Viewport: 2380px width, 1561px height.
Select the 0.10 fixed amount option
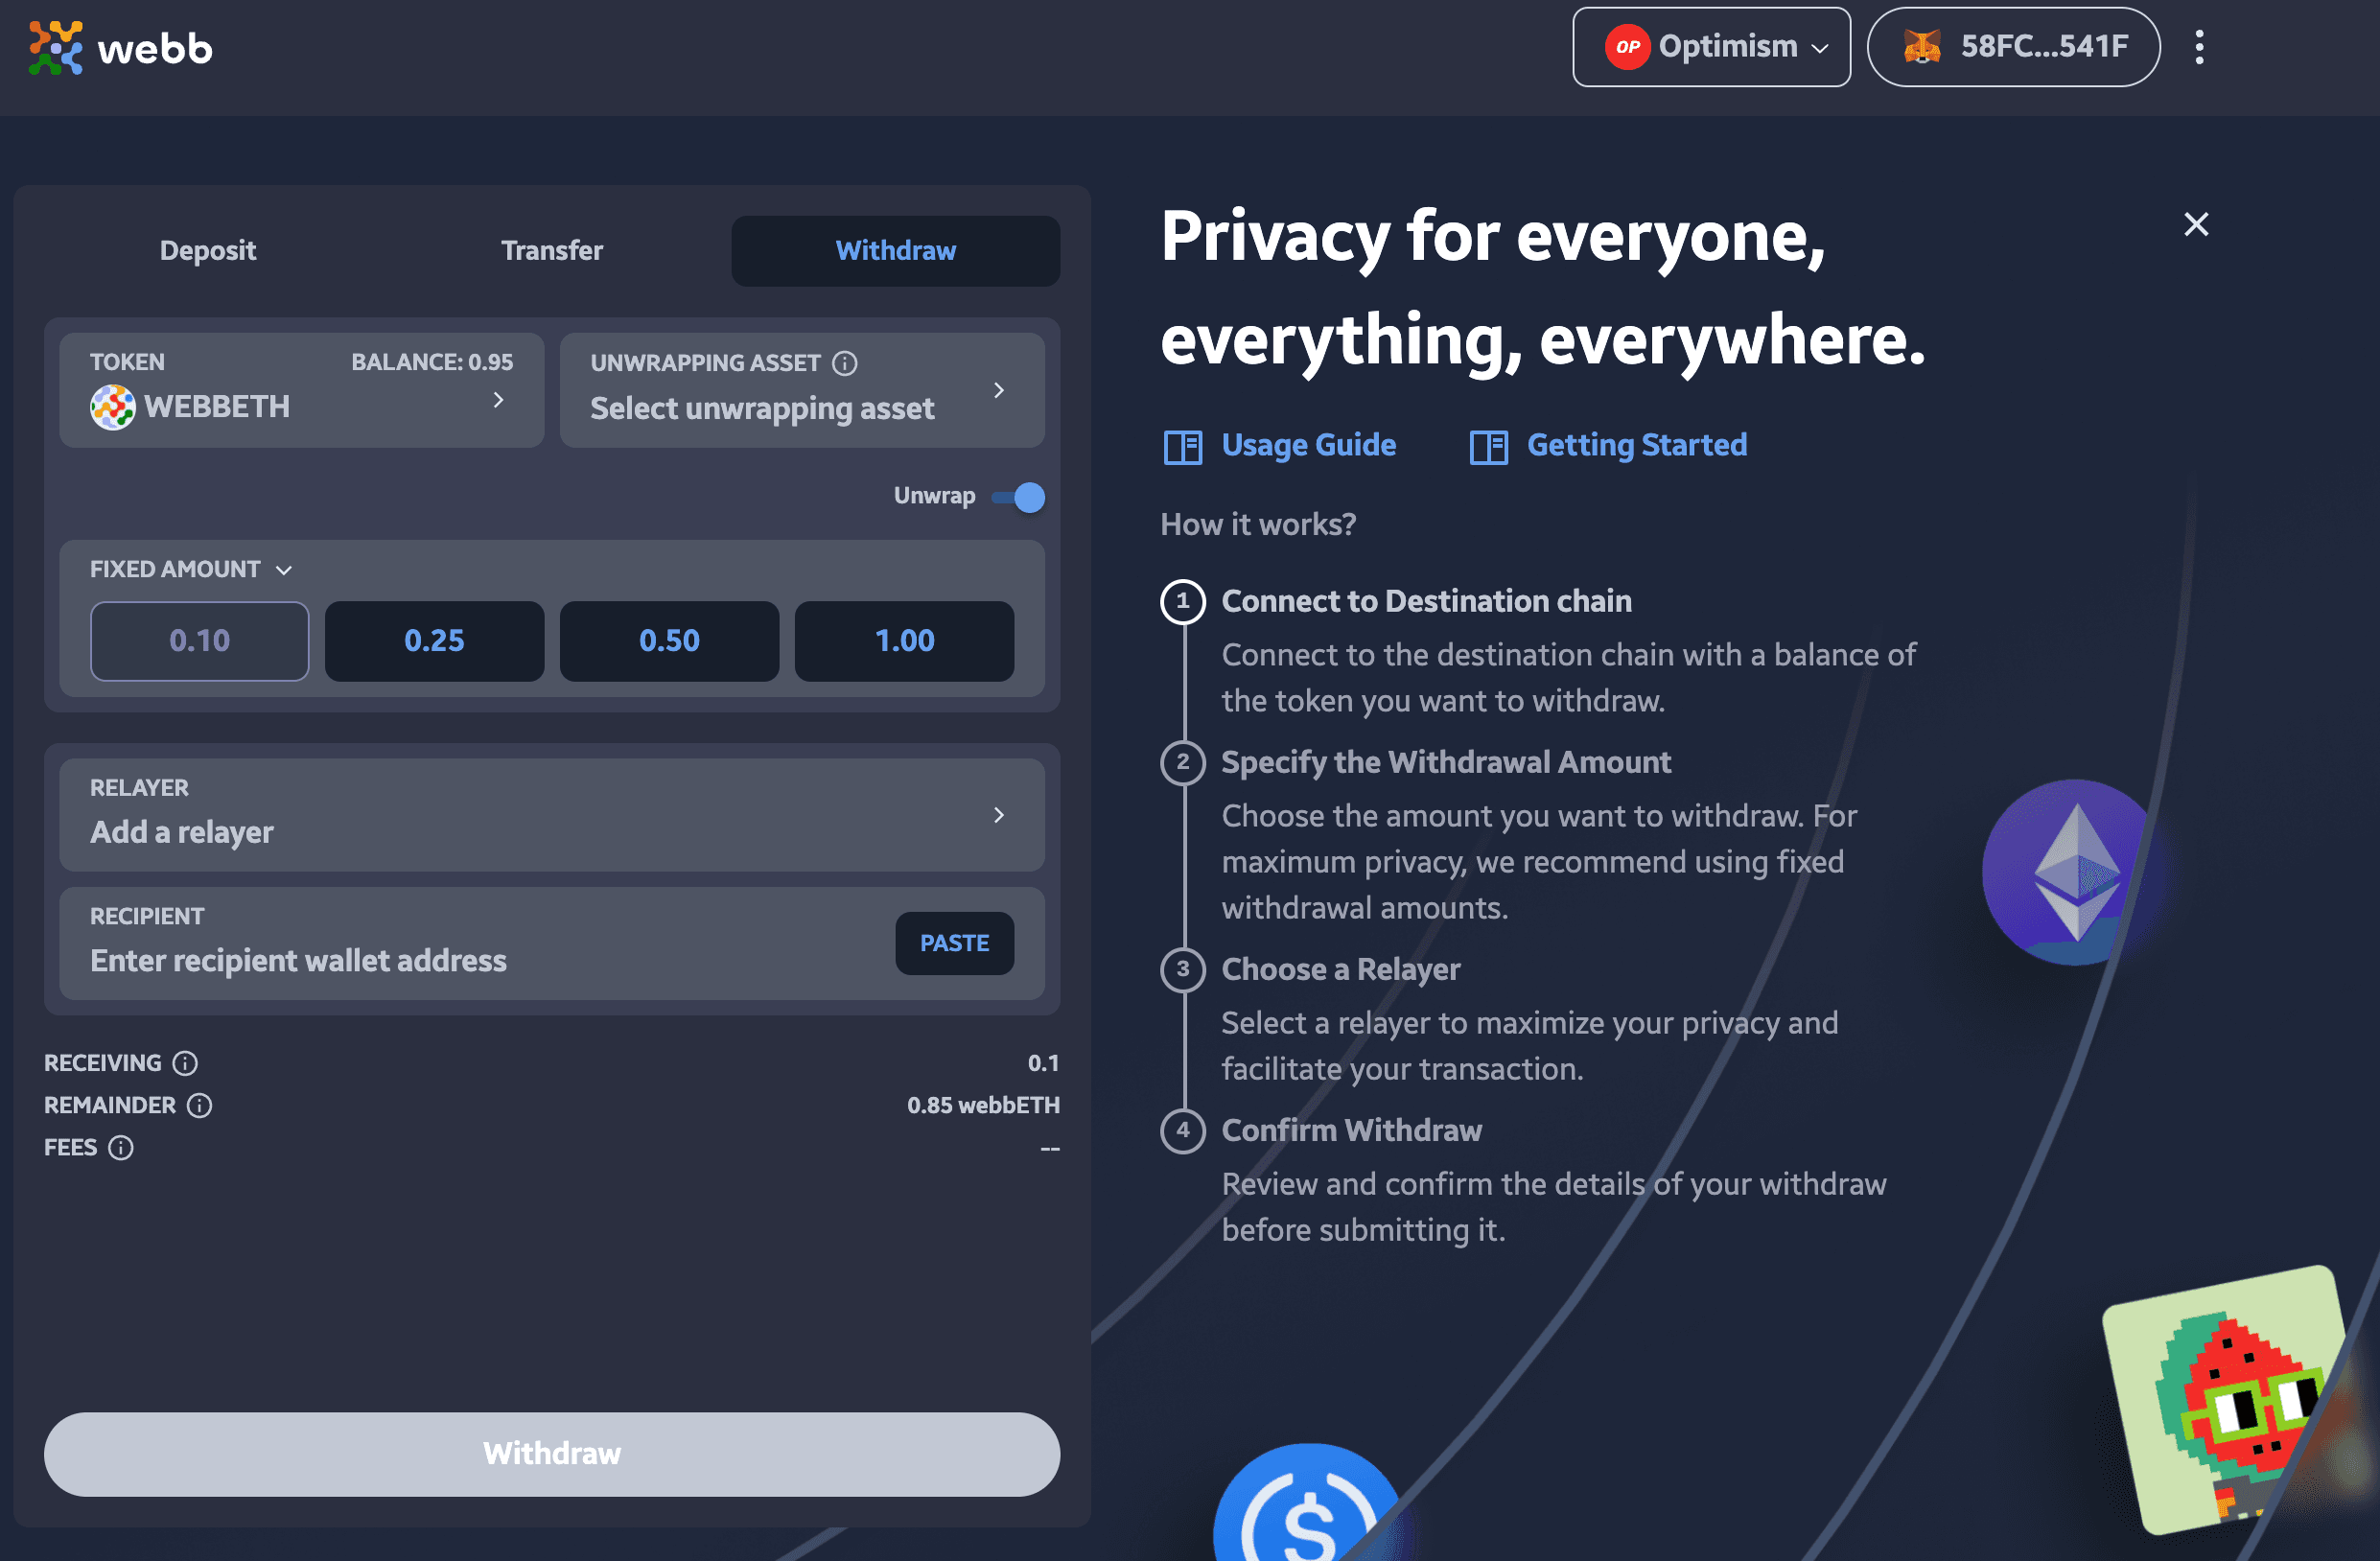pyautogui.click(x=198, y=641)
